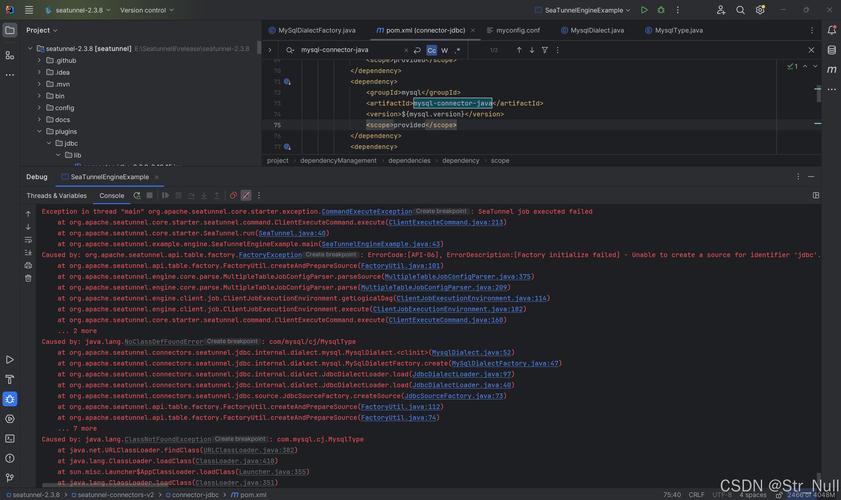Open the Run tool window on left sidebar
Screen dimensions: 841x500
[10, 359]
